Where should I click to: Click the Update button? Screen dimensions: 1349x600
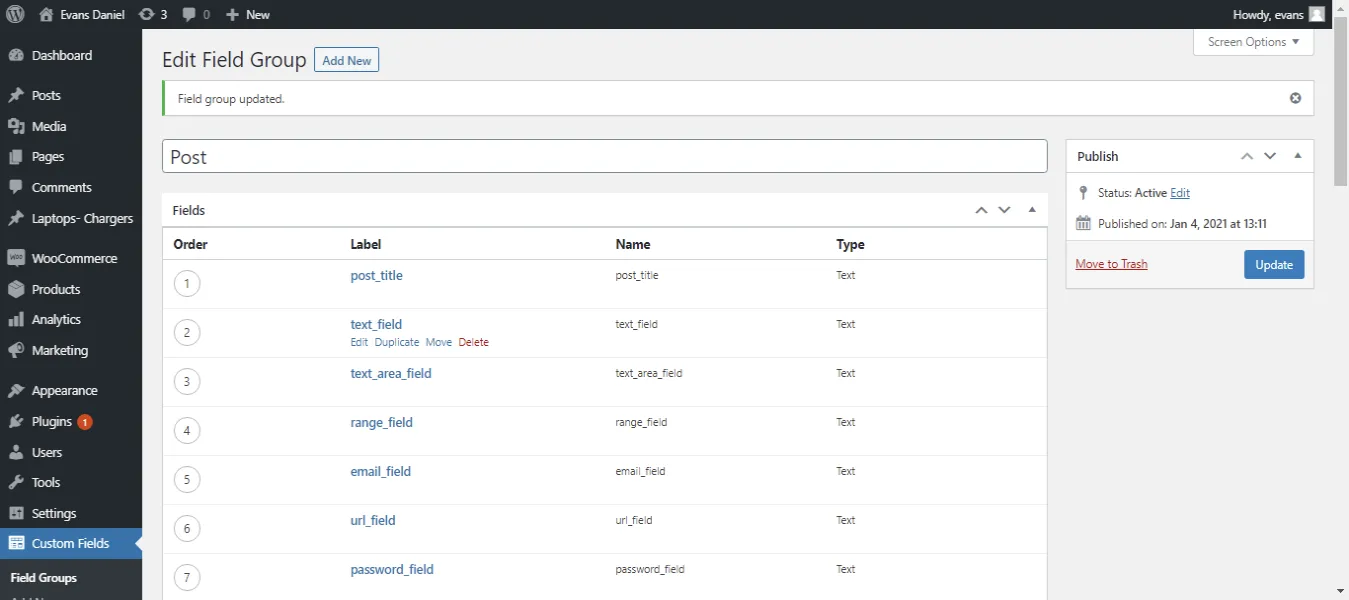(x=1274, y=265)
